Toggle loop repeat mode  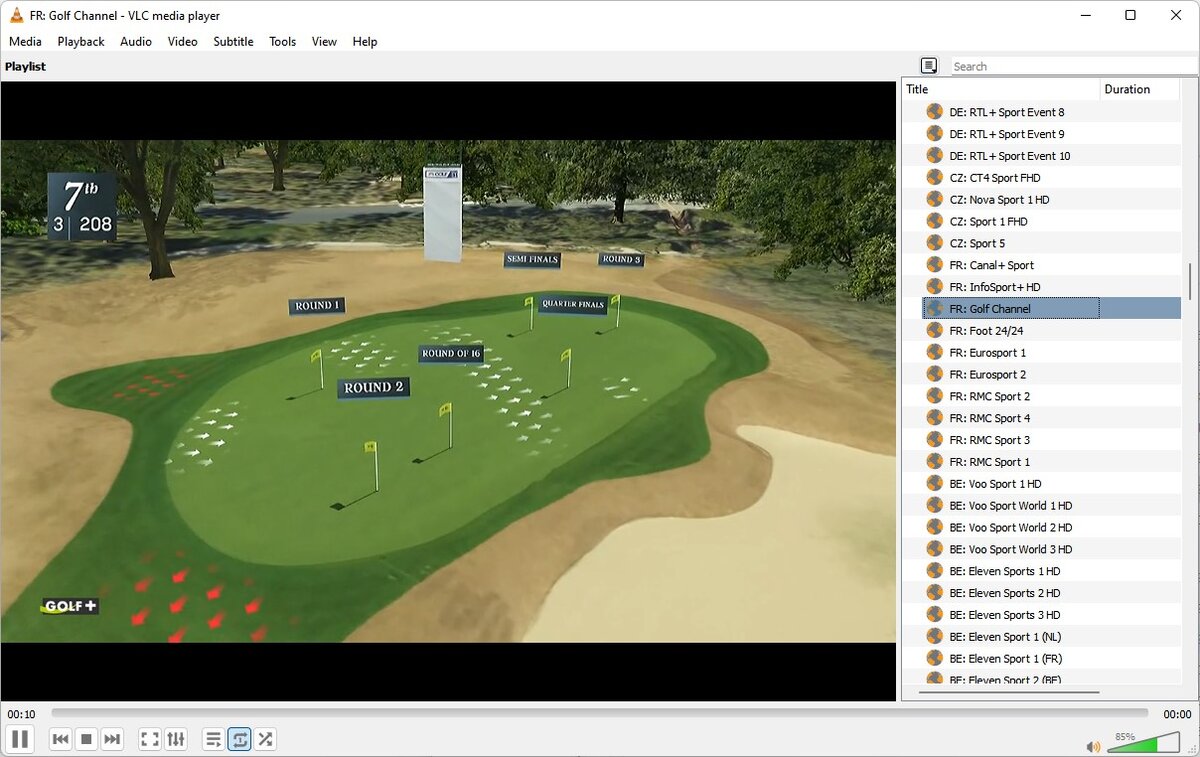[x=239, y=739]
